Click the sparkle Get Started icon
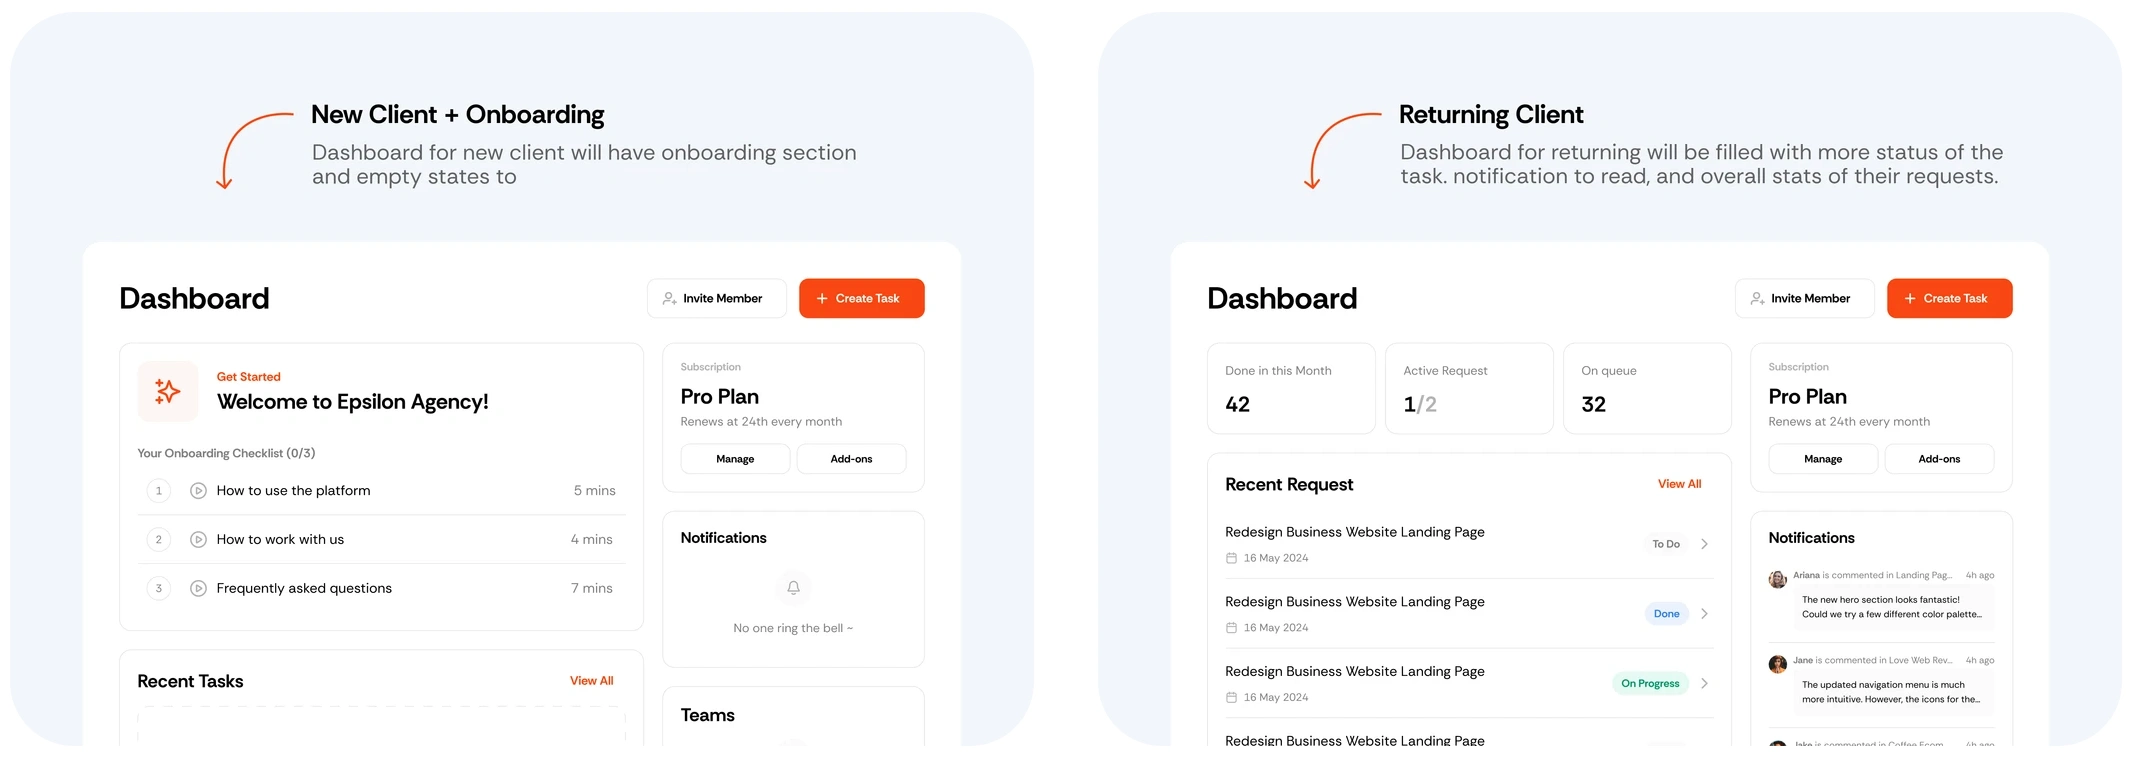The image size is (2136, 762). point(167,391)
